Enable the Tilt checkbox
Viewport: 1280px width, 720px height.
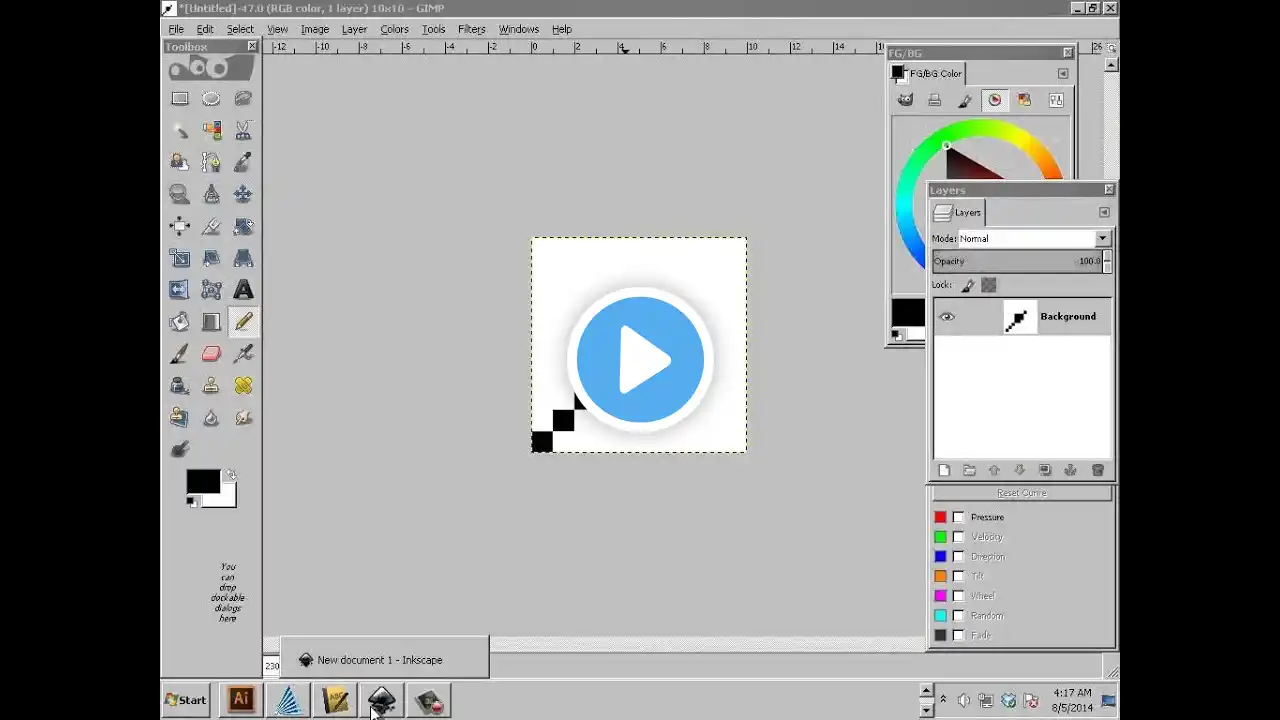pyautogui.click(x=958, y=576)
